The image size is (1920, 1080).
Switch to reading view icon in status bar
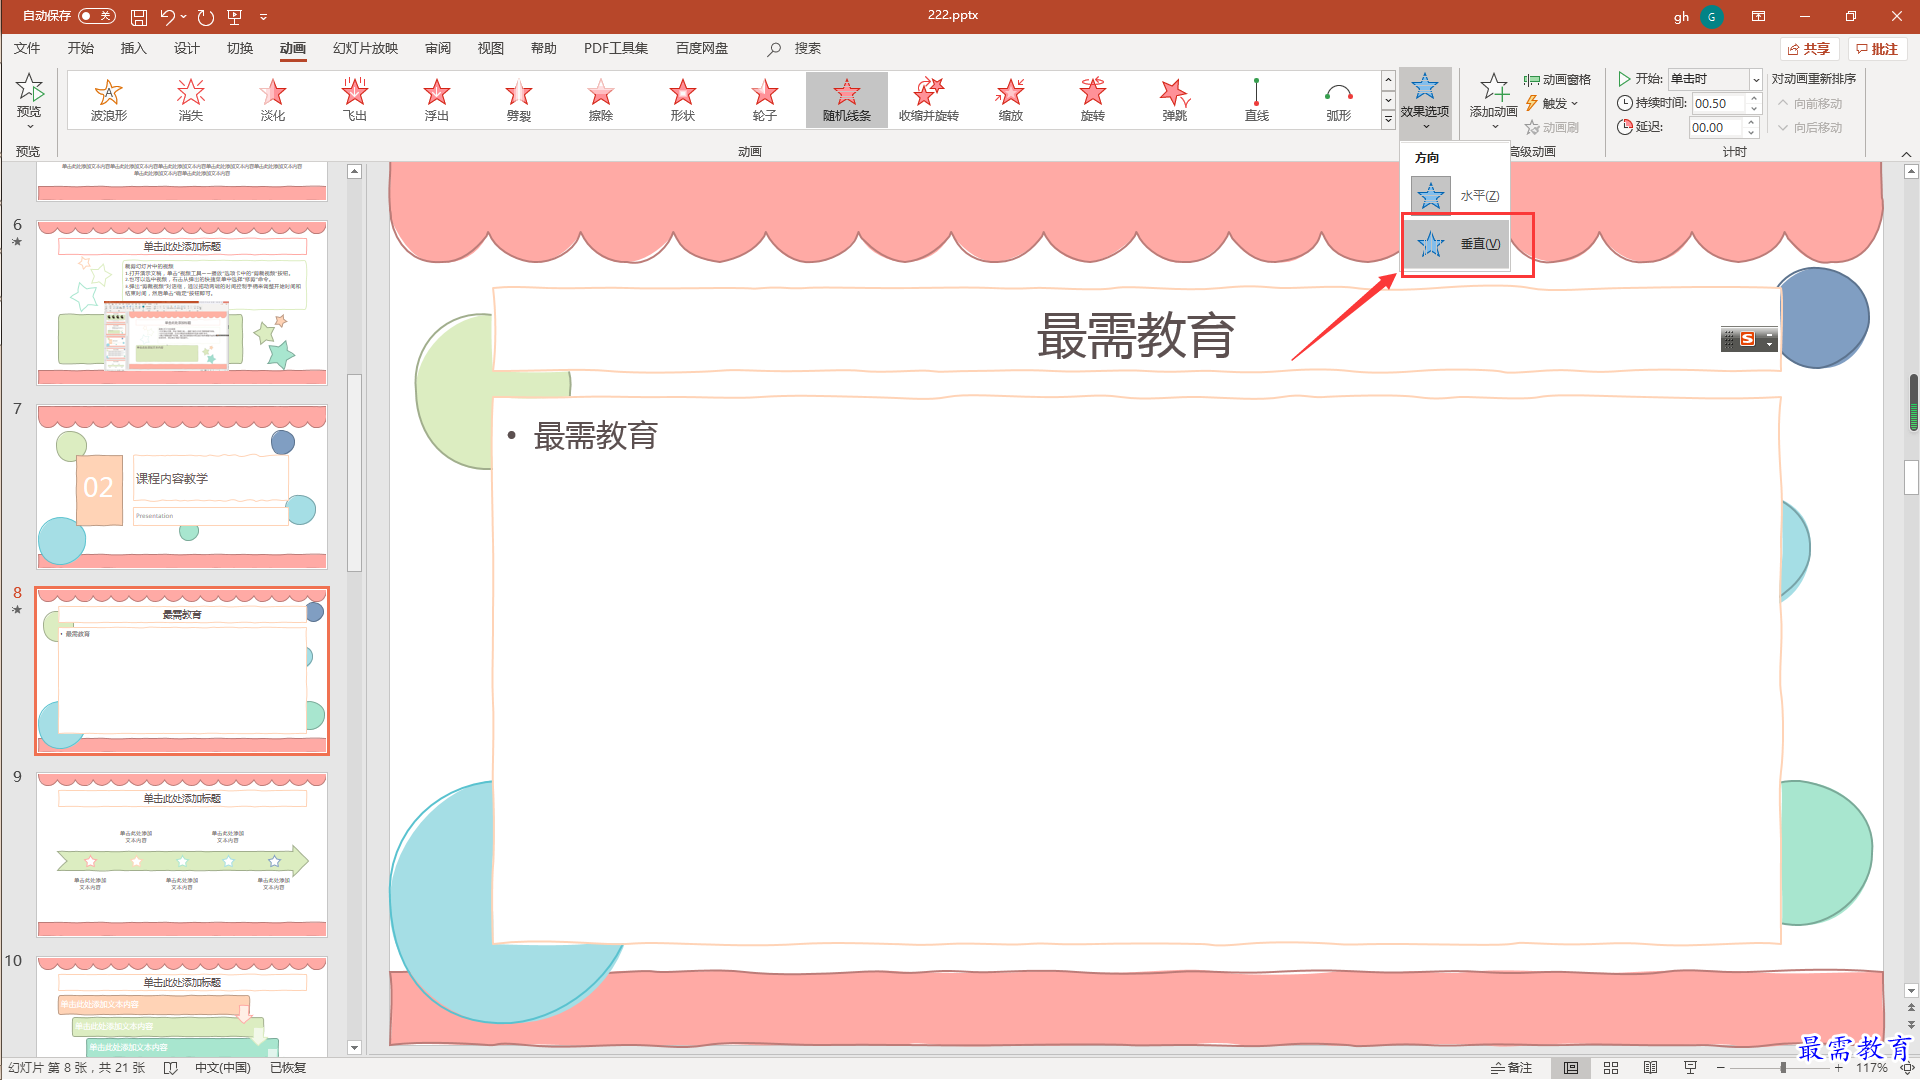click(x=1651, y=1068)
